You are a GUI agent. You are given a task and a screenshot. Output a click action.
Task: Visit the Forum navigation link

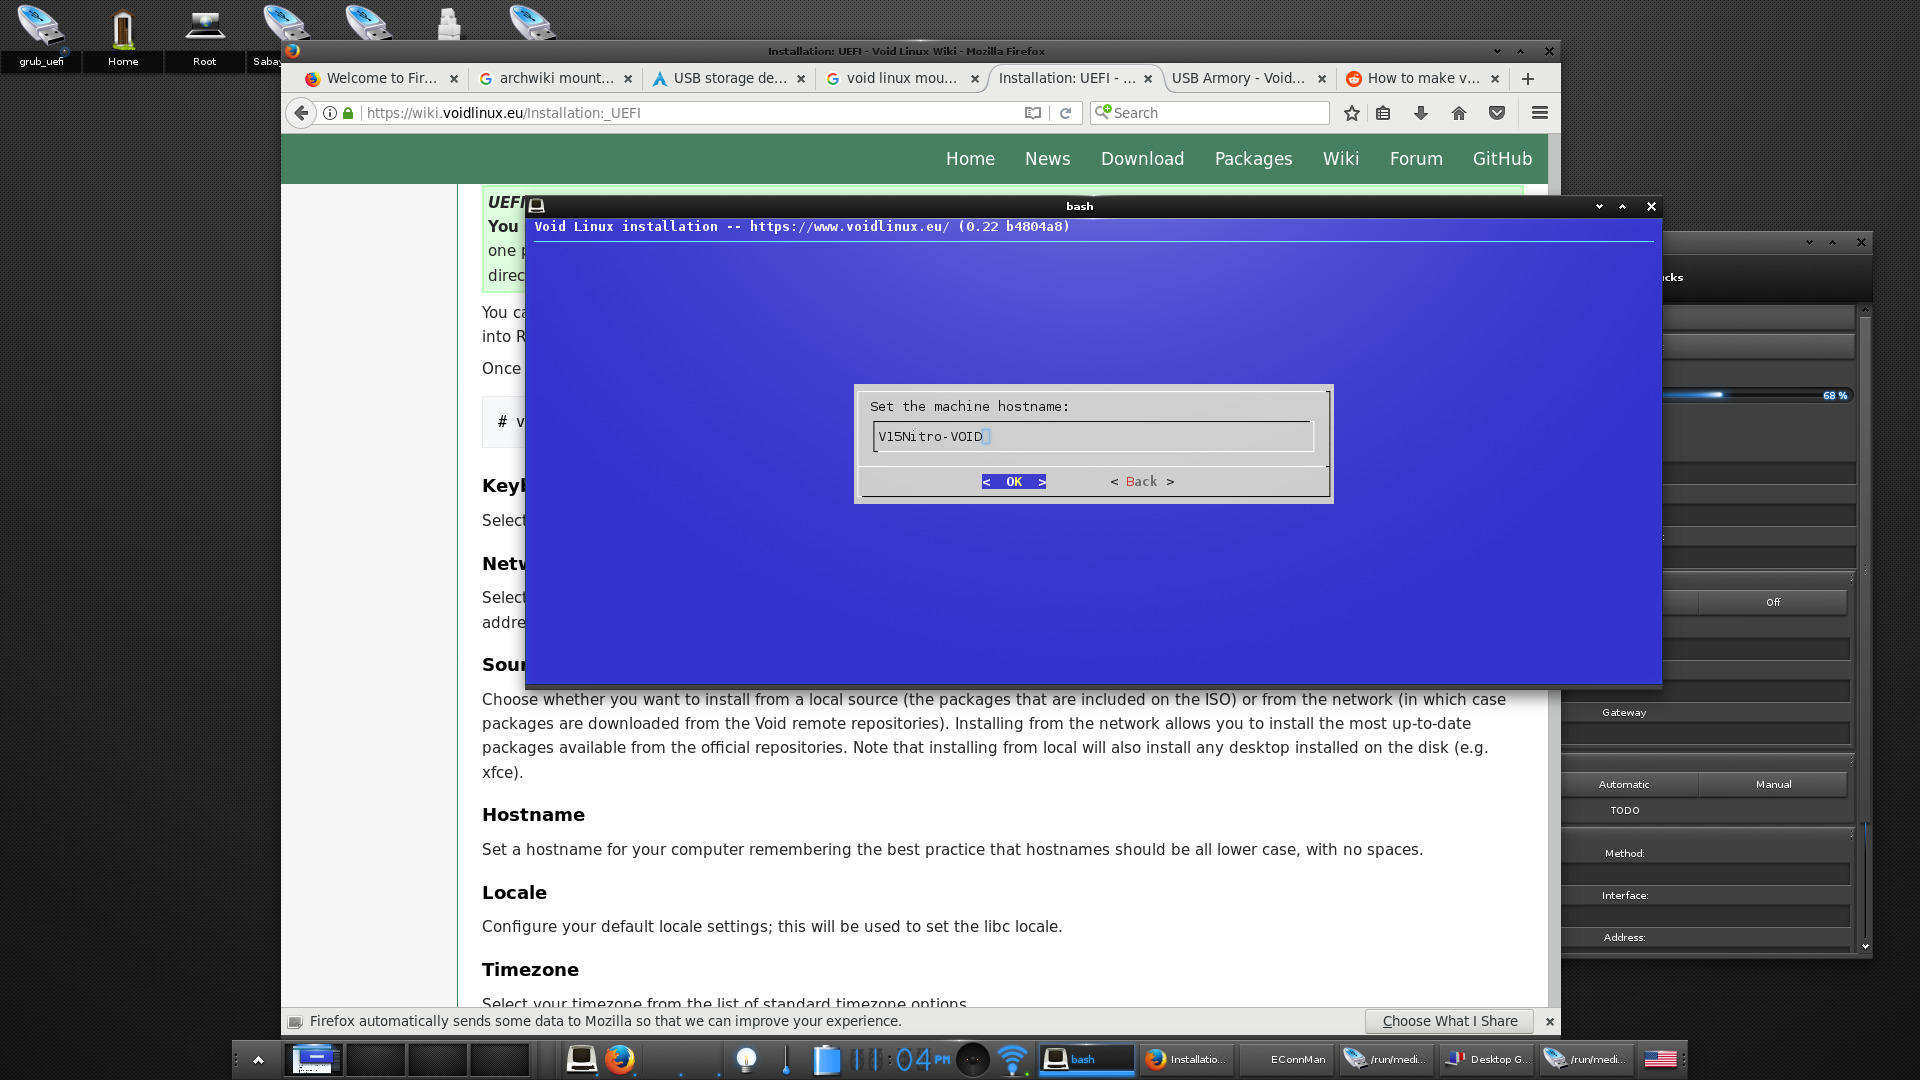1416,159
